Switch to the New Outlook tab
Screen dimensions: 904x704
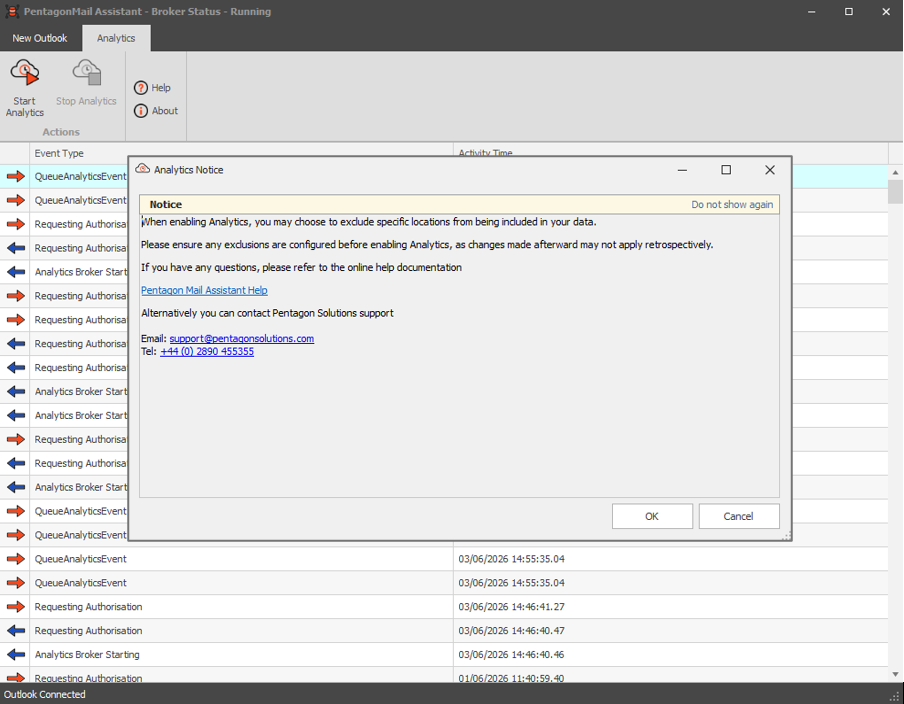click(x=40, y=38)
